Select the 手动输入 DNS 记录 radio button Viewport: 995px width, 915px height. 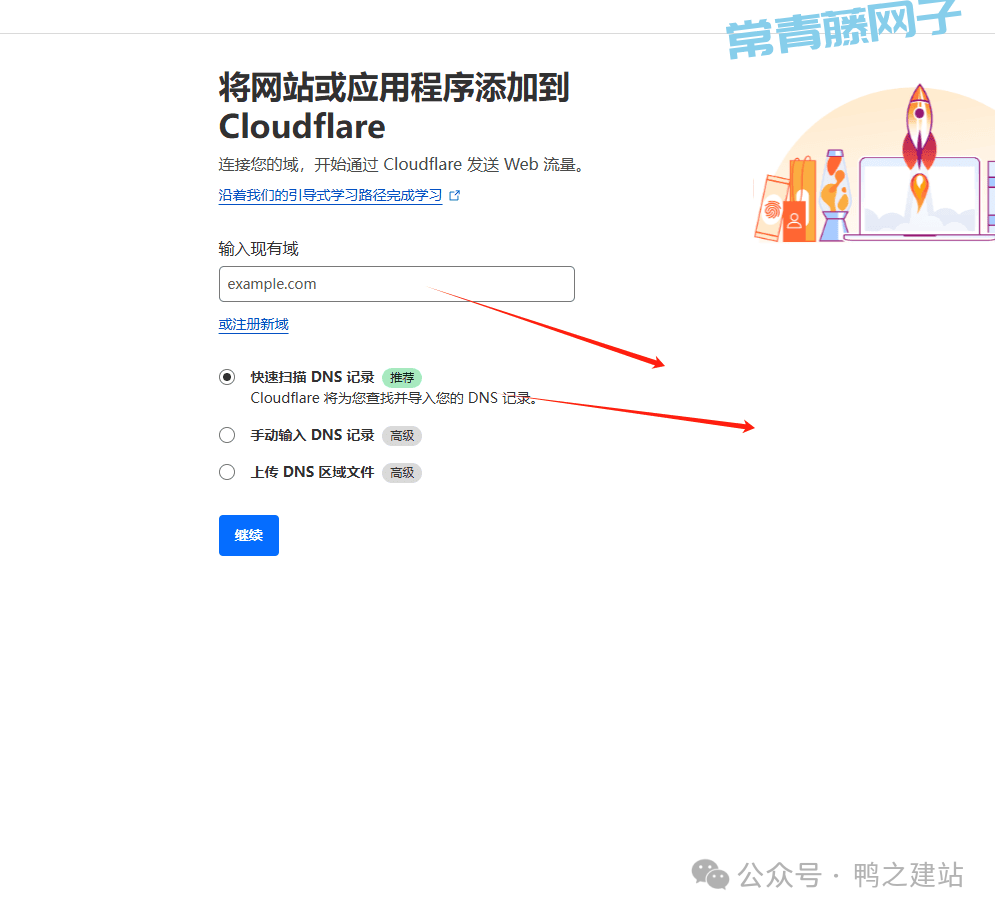227,435
